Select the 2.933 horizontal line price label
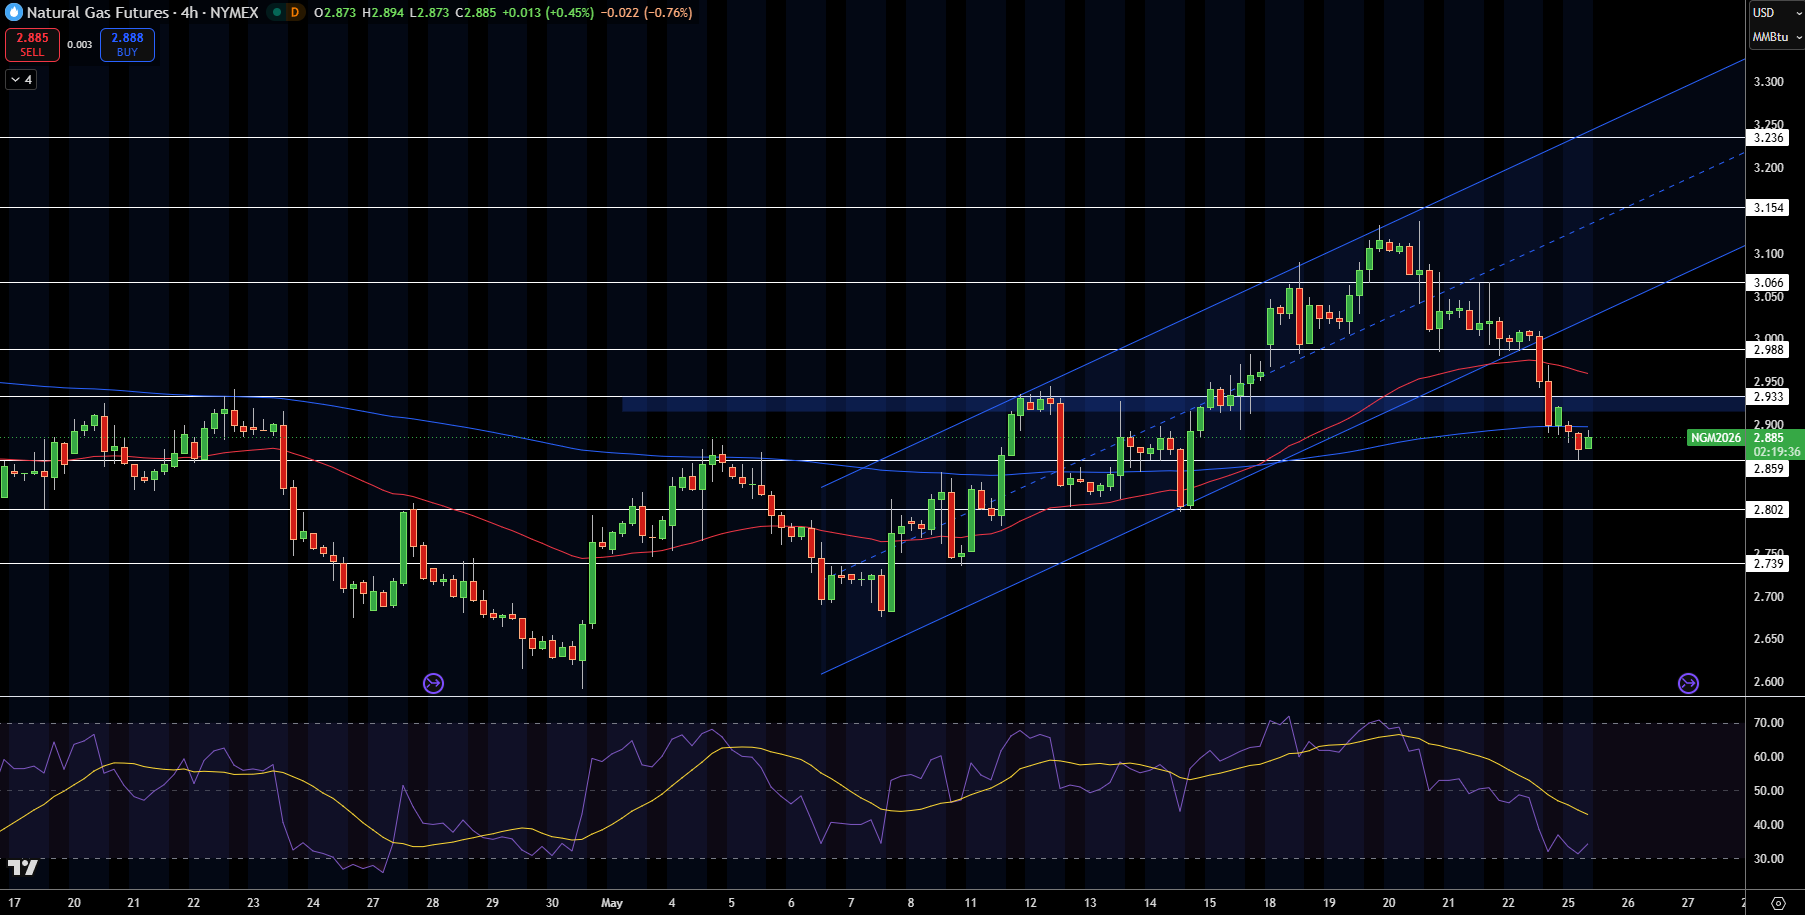The height and width of the screenshot is (915, 1805). coord(1768,397)
